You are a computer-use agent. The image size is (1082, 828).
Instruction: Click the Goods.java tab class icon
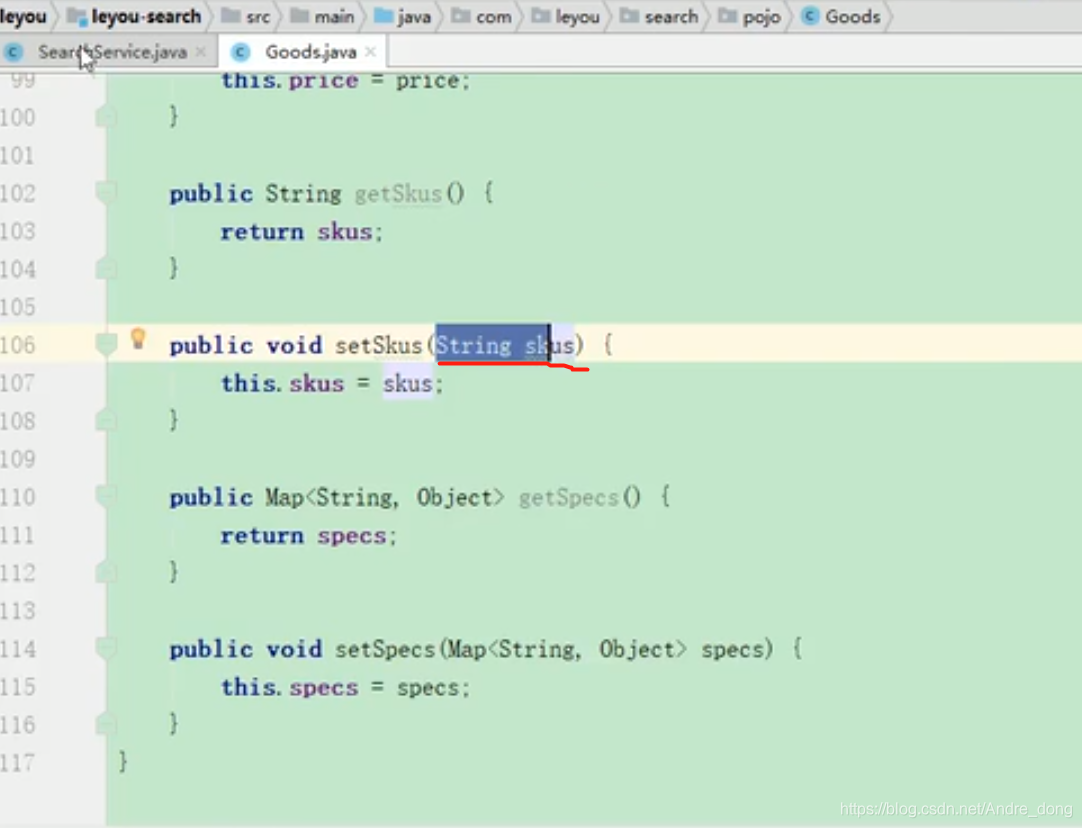[x=240, y=52]
